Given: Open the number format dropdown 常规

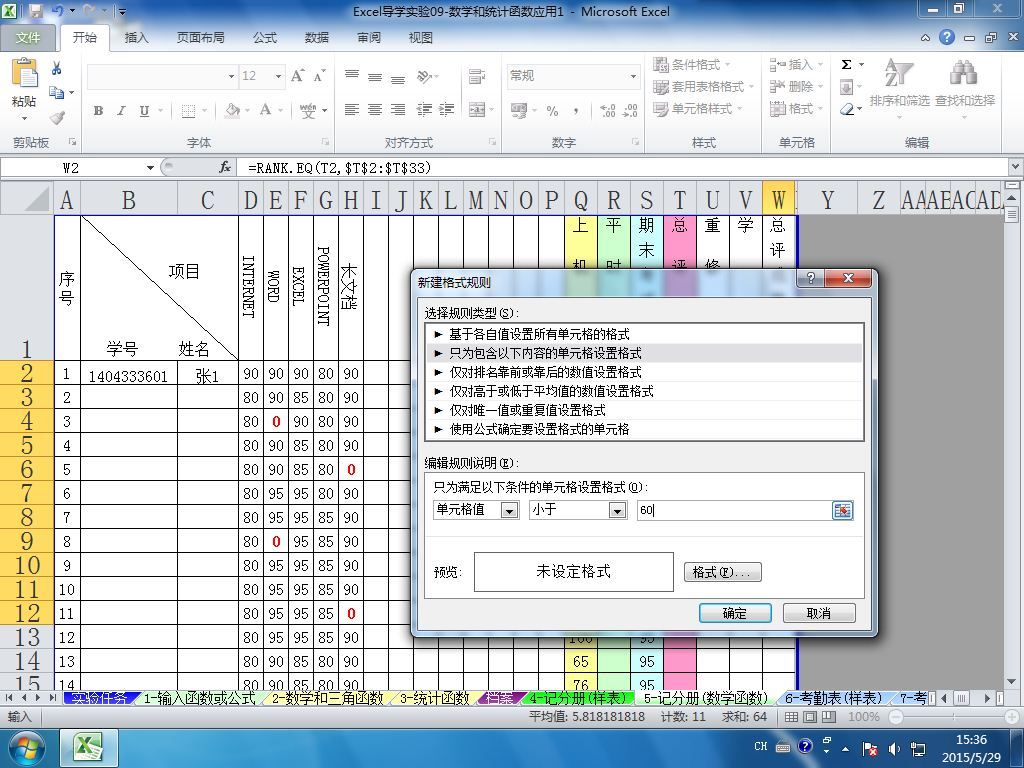Looking at the screenshot, I should (x=633, y=76).
